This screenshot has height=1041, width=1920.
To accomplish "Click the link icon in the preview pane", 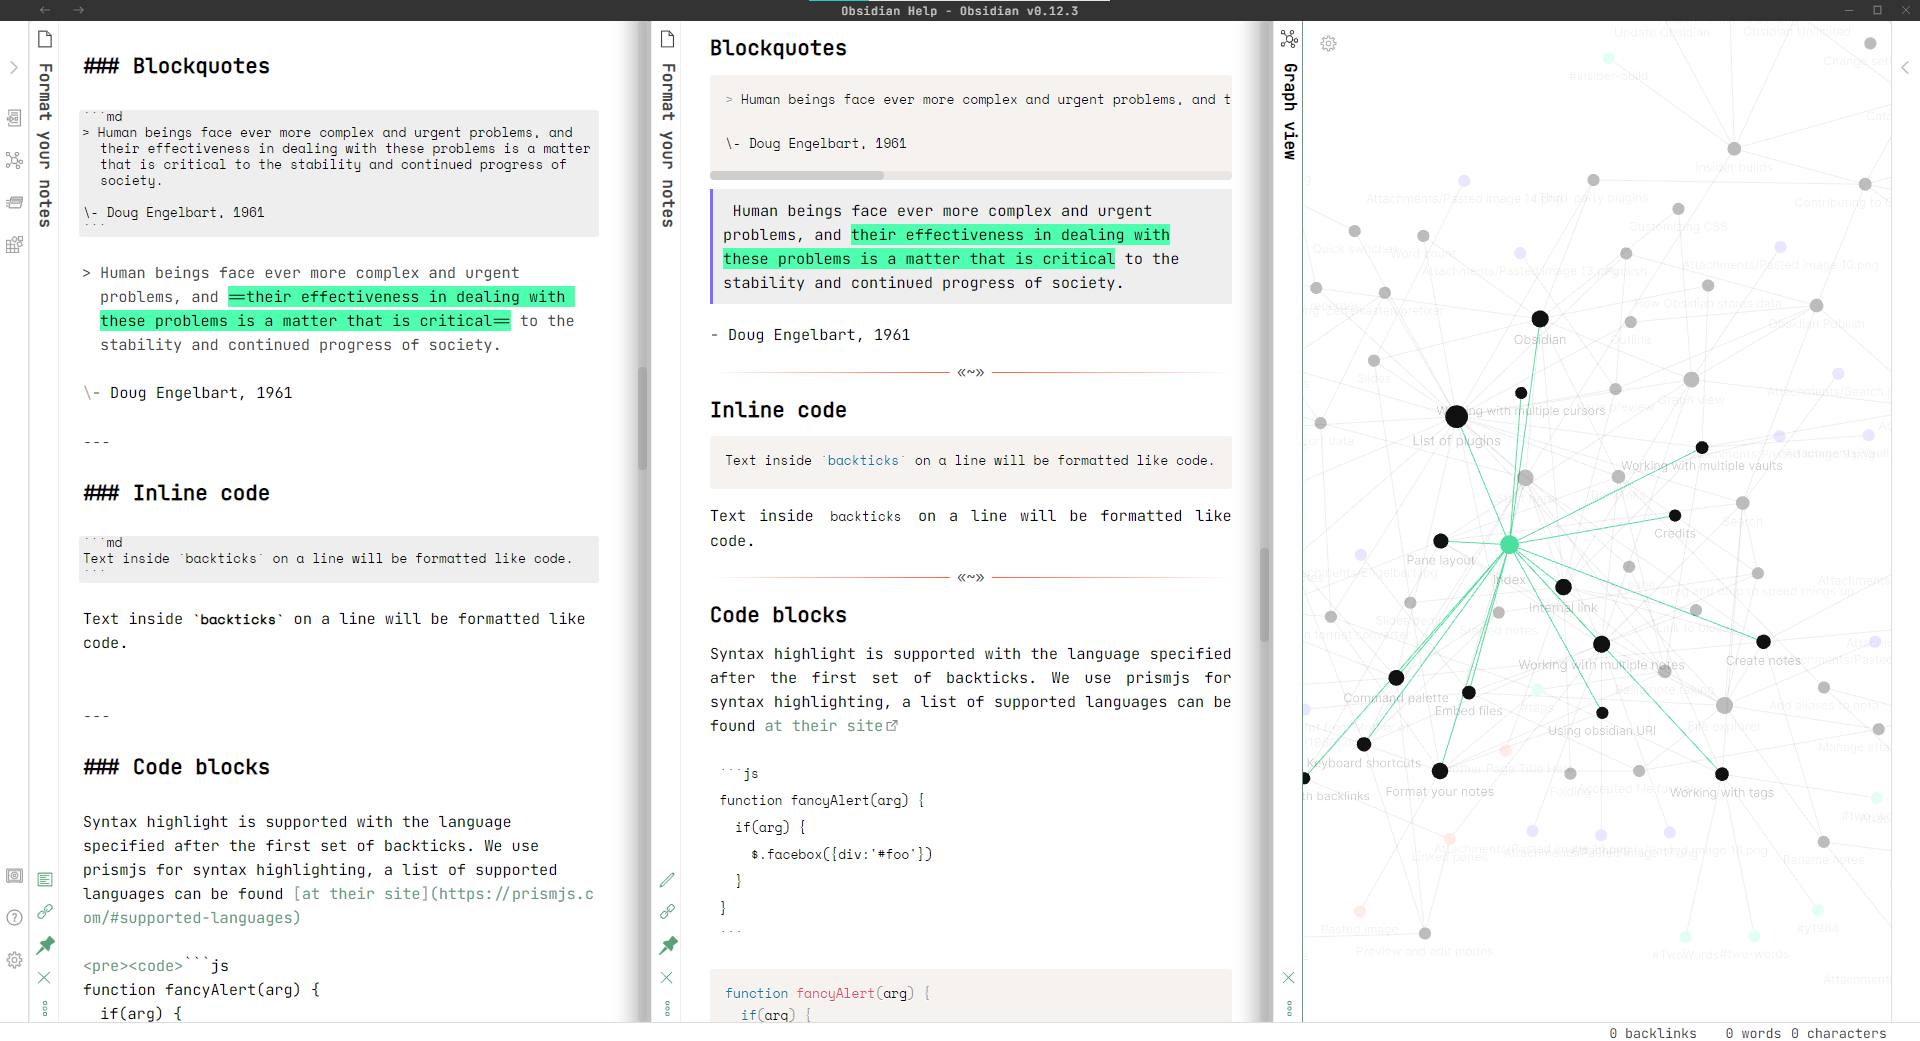I will tap(668, 912).
